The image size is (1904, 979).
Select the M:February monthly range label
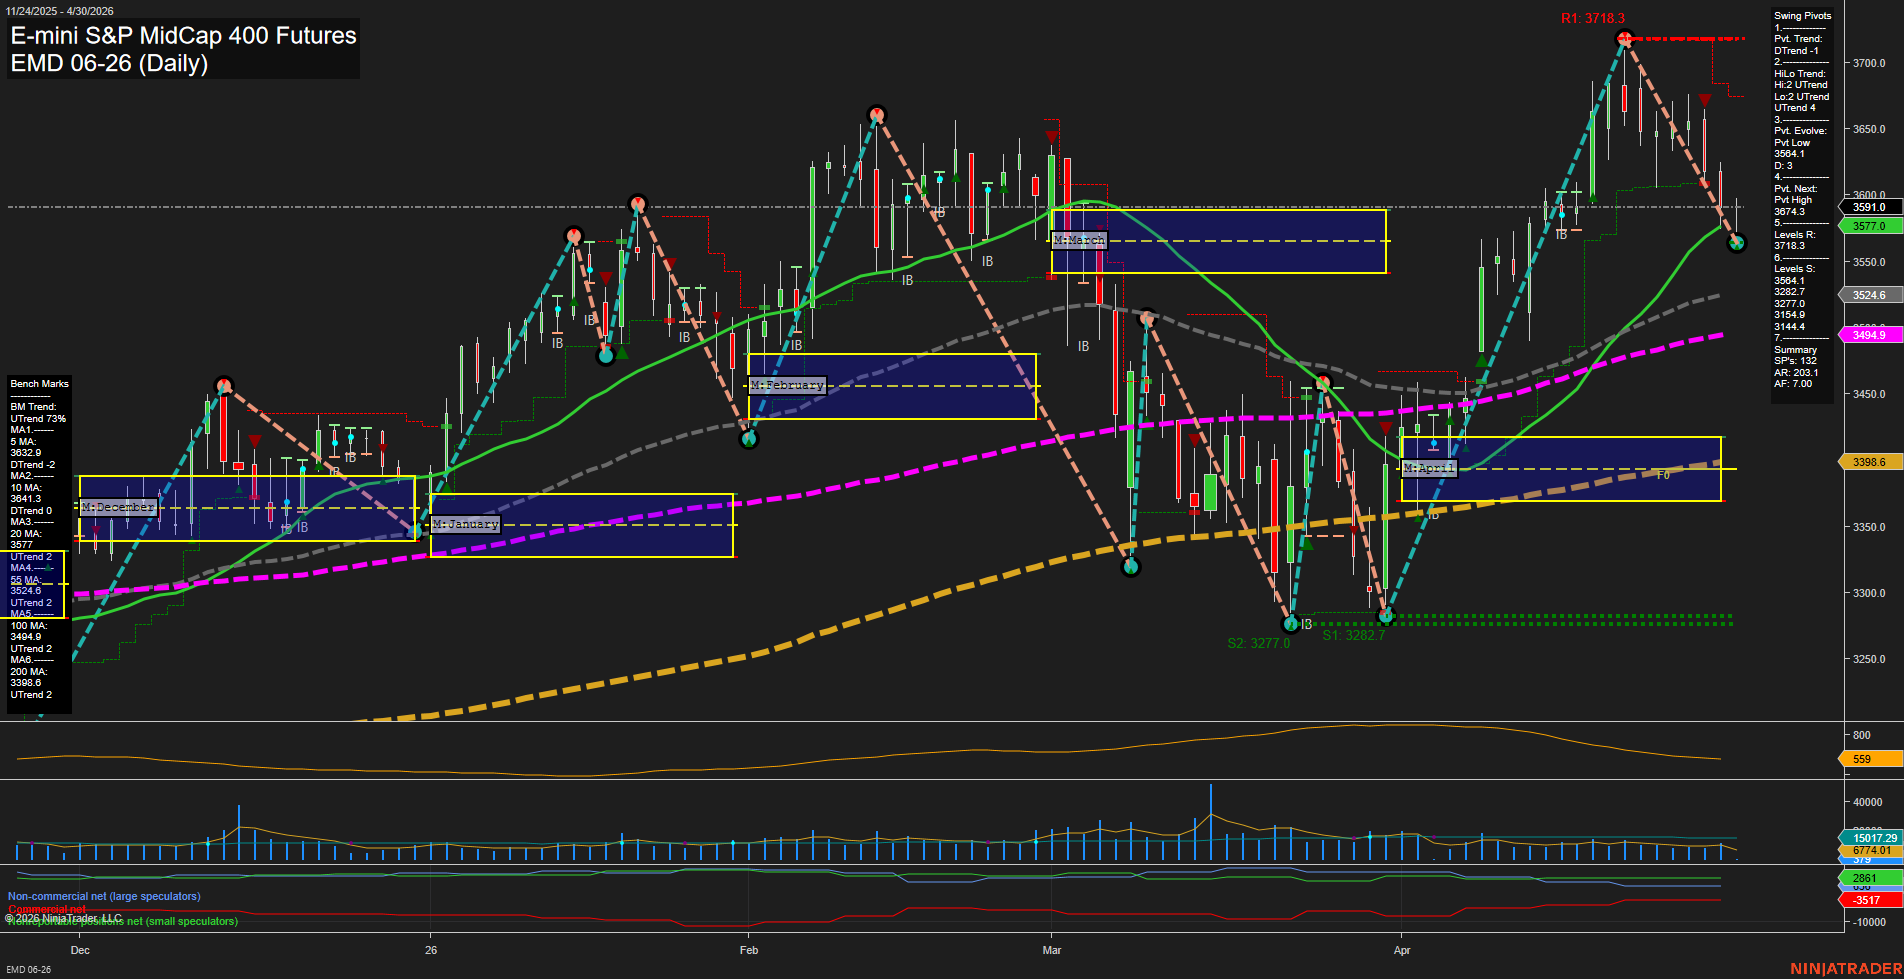787,385
